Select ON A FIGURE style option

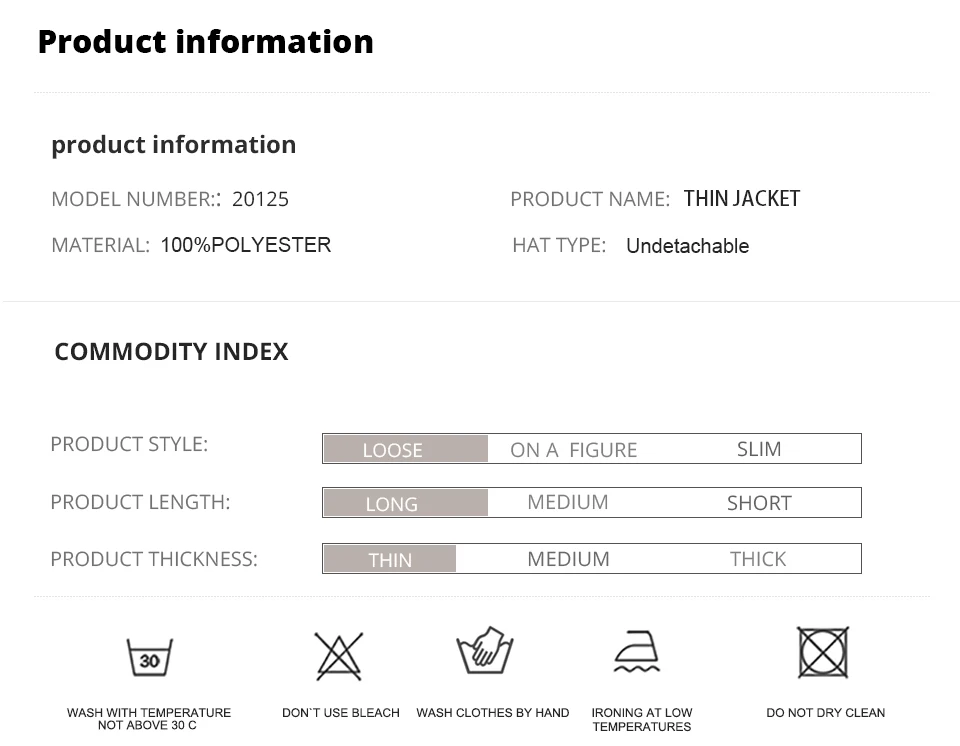coord(573,450)
